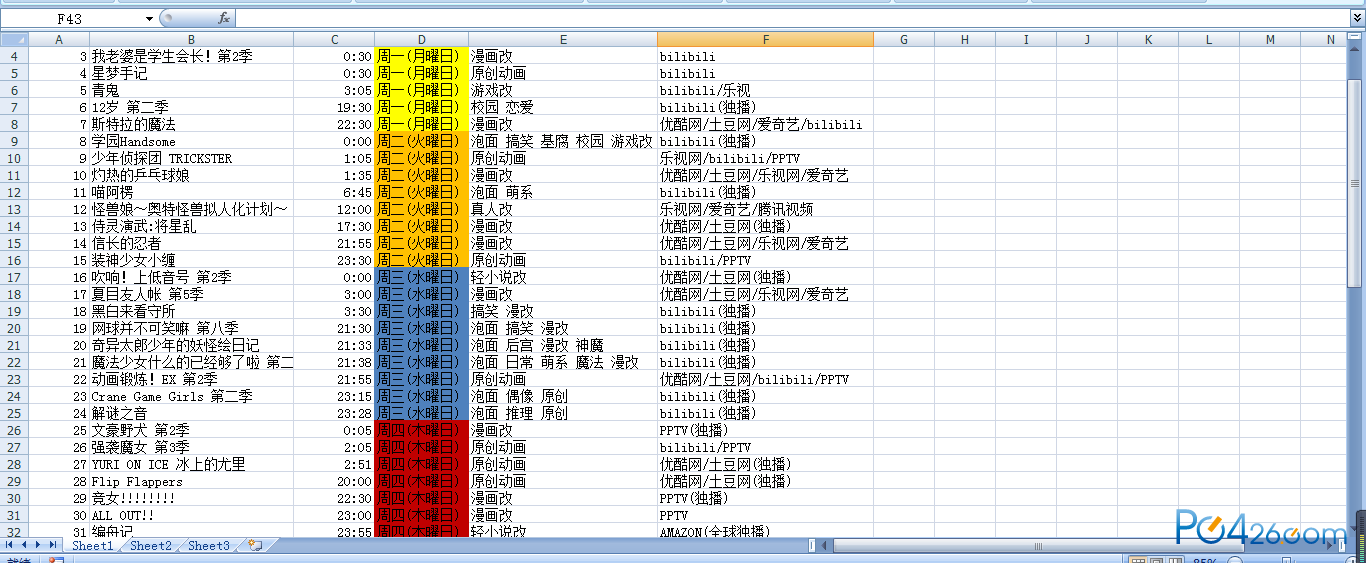Click cell '12岁 第二季'
The image size is (1366, 563).
(191, 108)
